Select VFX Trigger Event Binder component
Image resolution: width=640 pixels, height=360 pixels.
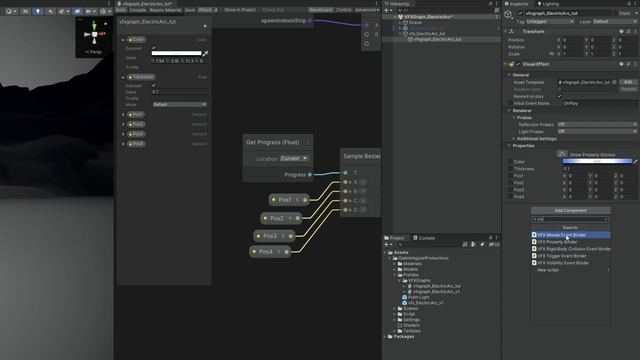click(x=571, y=256)
